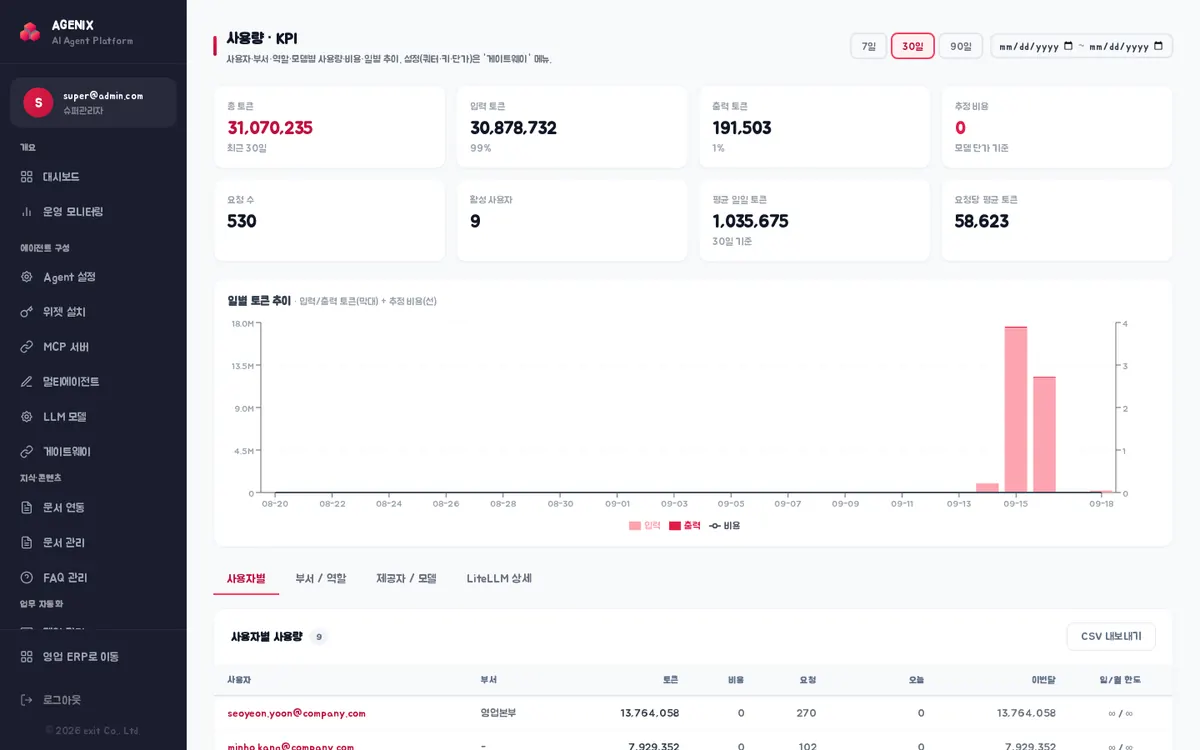This screenshot has width=1200, height=750.
Task: Click the 요청 value 270 in seoyeon row
Action: [x=806, y=713]
